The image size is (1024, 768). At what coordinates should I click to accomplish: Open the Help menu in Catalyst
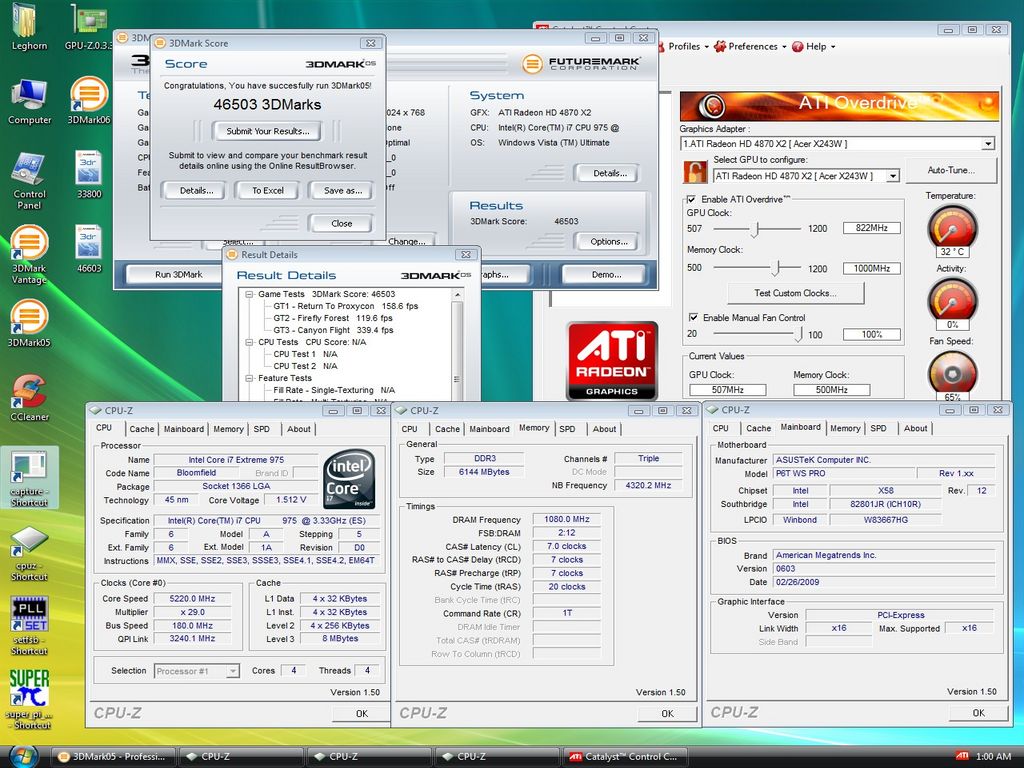pyautogui.click(x=814, y=46)
